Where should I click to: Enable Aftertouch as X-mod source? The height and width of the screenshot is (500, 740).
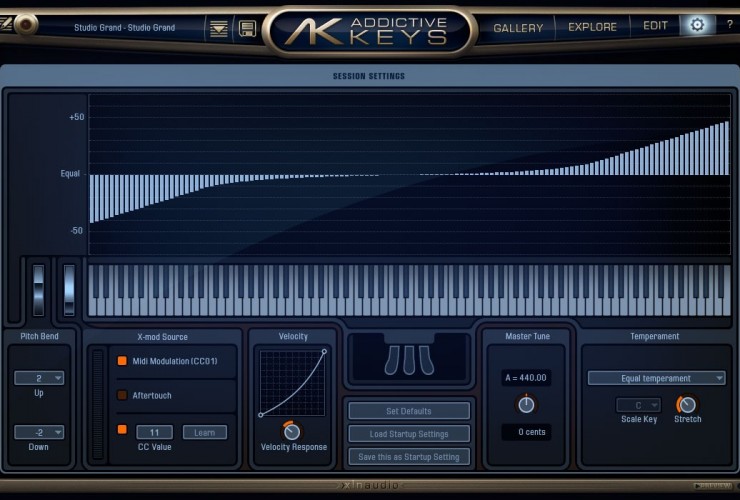(122, 395)
